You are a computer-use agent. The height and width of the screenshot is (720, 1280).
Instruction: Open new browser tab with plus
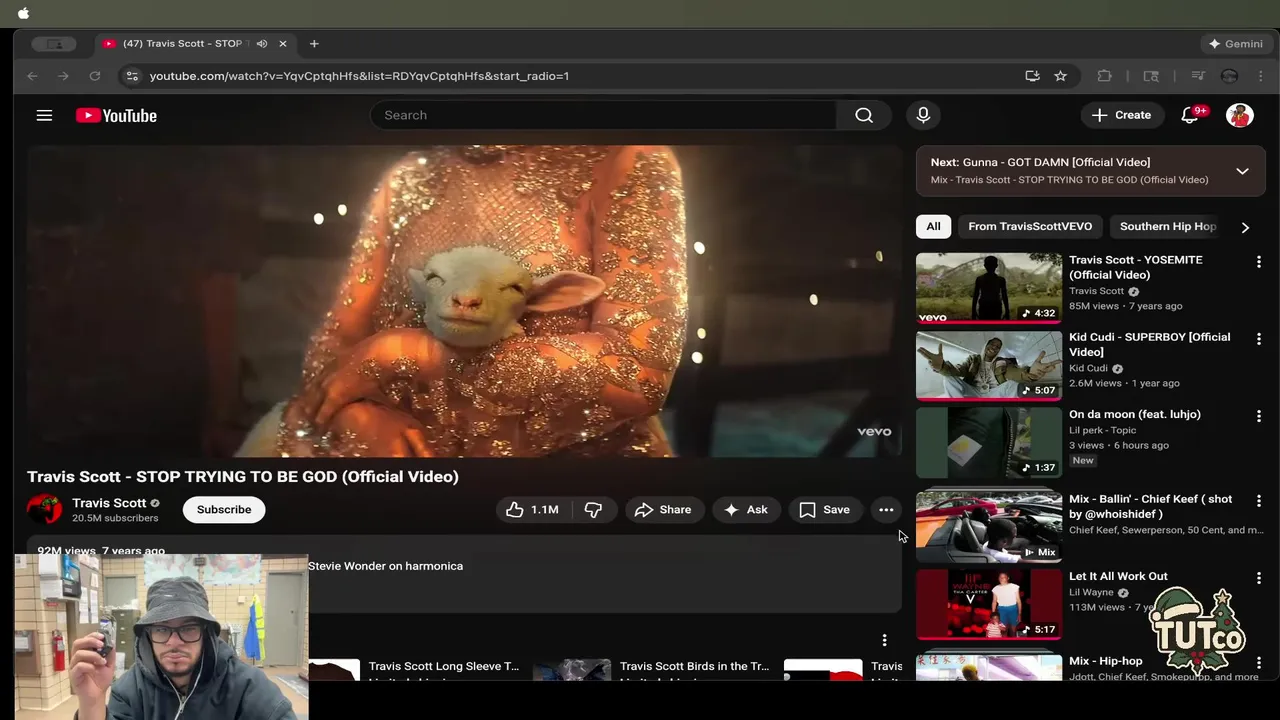pos(314,44)
